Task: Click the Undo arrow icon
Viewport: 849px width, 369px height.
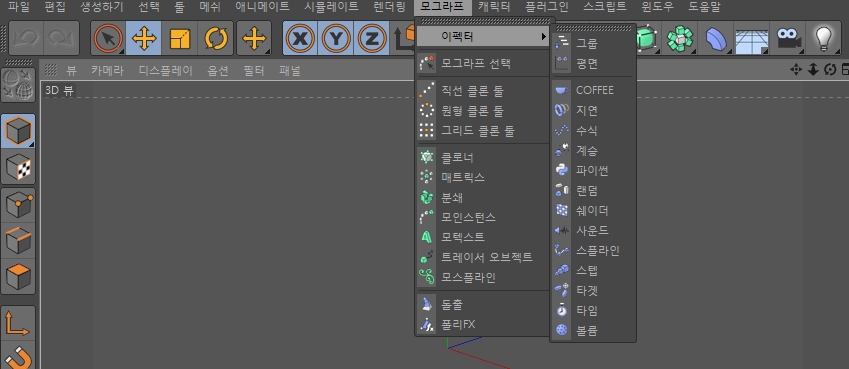Action: coord(27,38)
